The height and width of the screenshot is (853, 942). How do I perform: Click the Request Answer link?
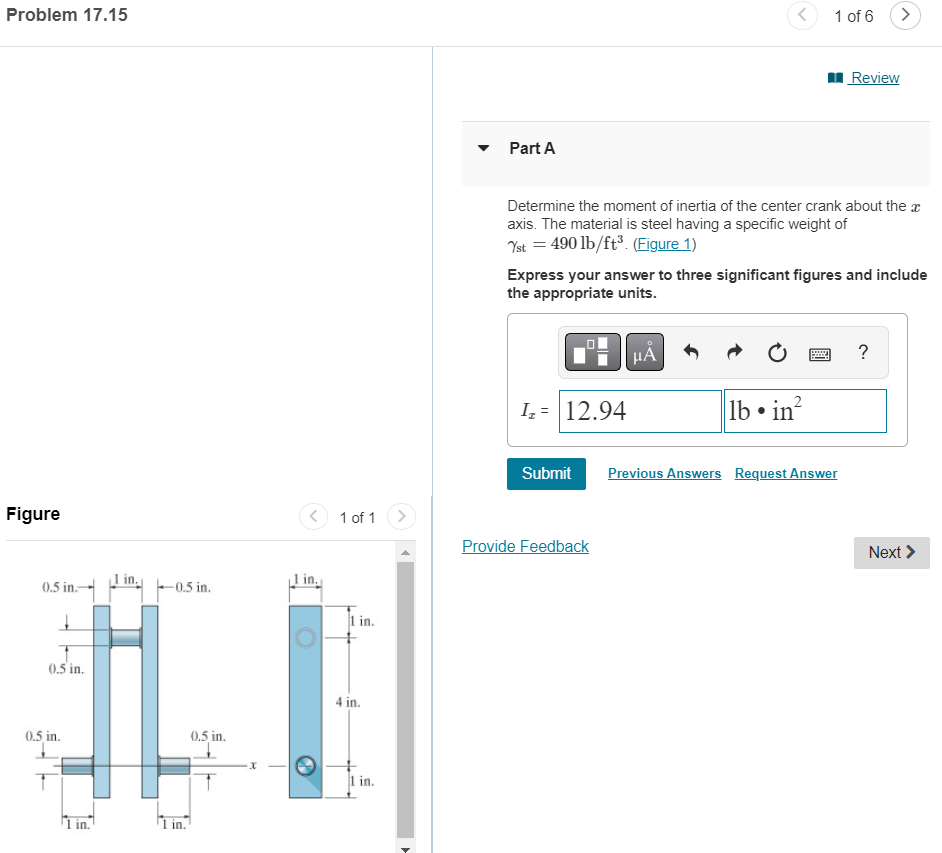[x=786, y=473]
